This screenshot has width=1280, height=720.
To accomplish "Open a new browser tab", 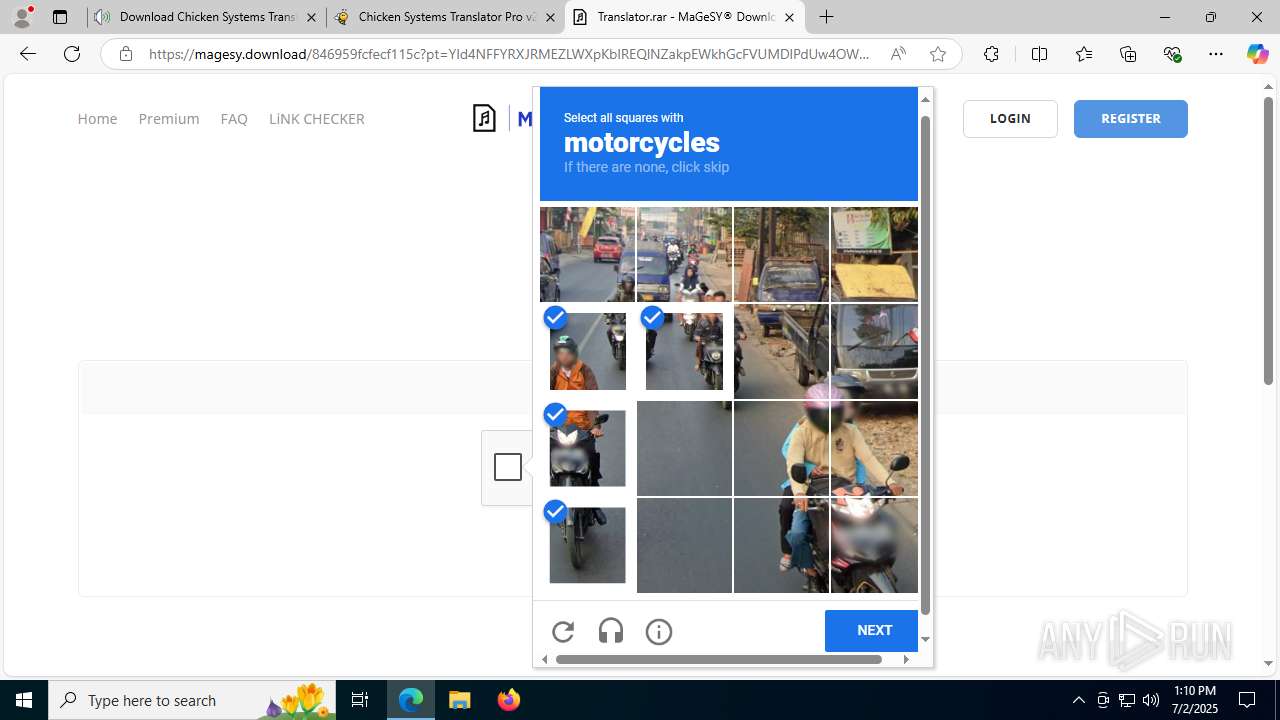I will (826, 17).
